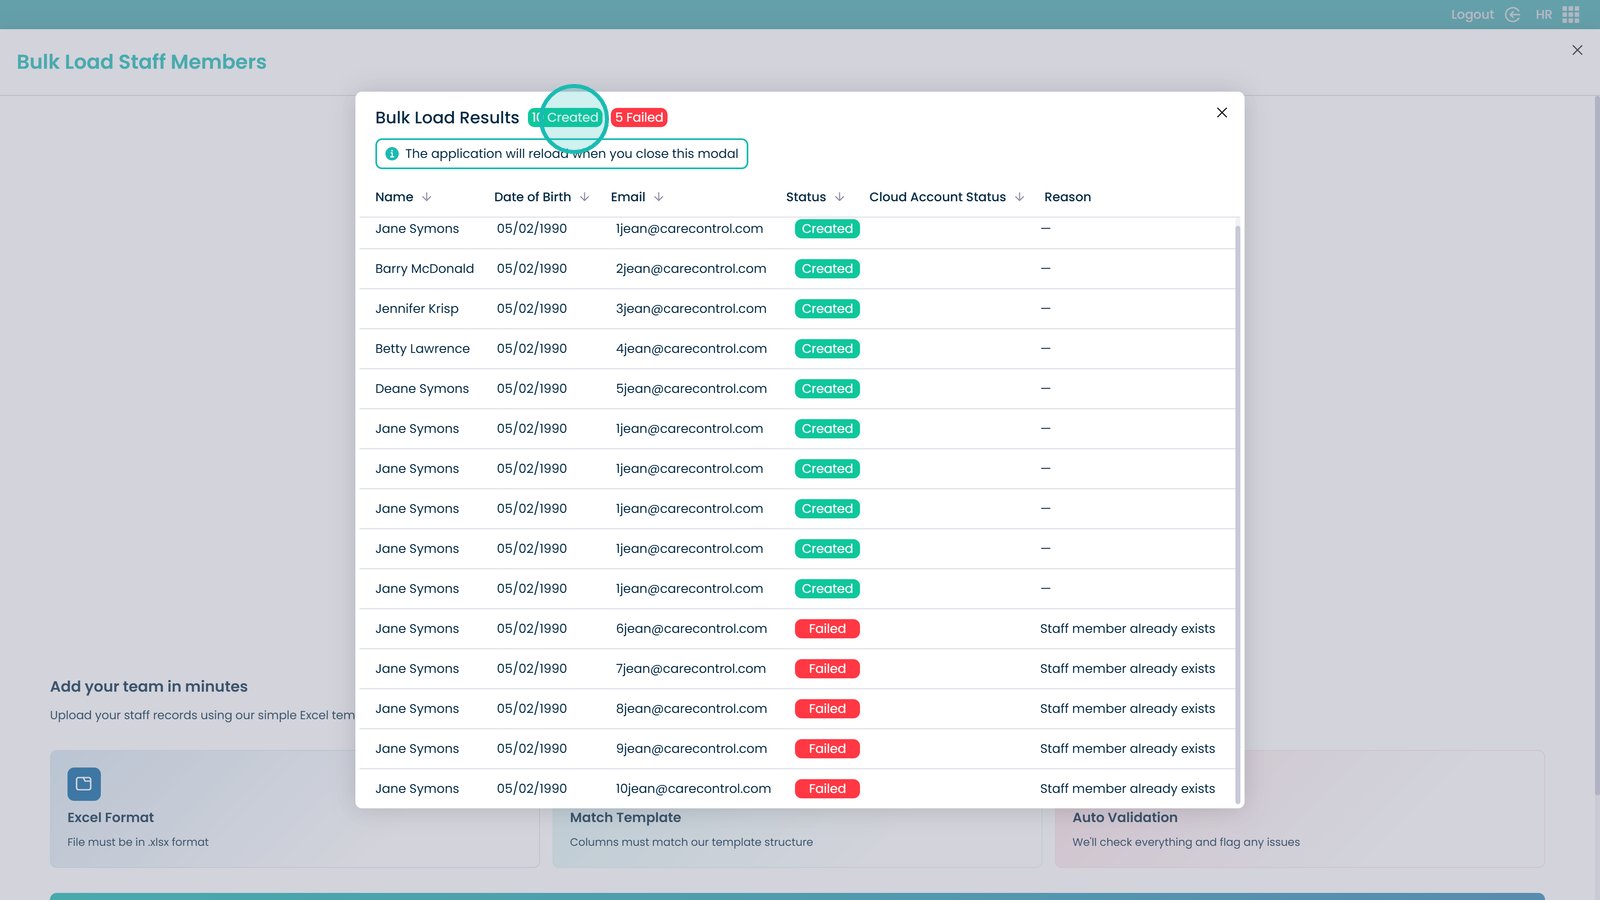The image size is (1600, 900).
Task: Click the Created count badge
Action: tap(566, 118)
